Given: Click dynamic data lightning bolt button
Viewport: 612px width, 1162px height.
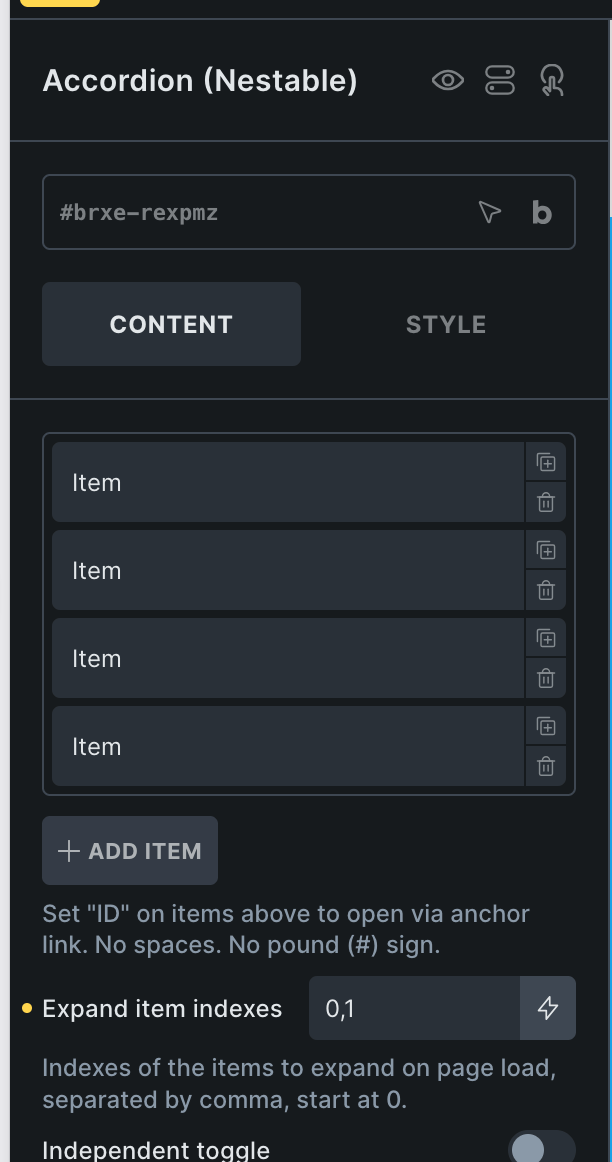Looking at the screenshot, I should pos(548,1008).
